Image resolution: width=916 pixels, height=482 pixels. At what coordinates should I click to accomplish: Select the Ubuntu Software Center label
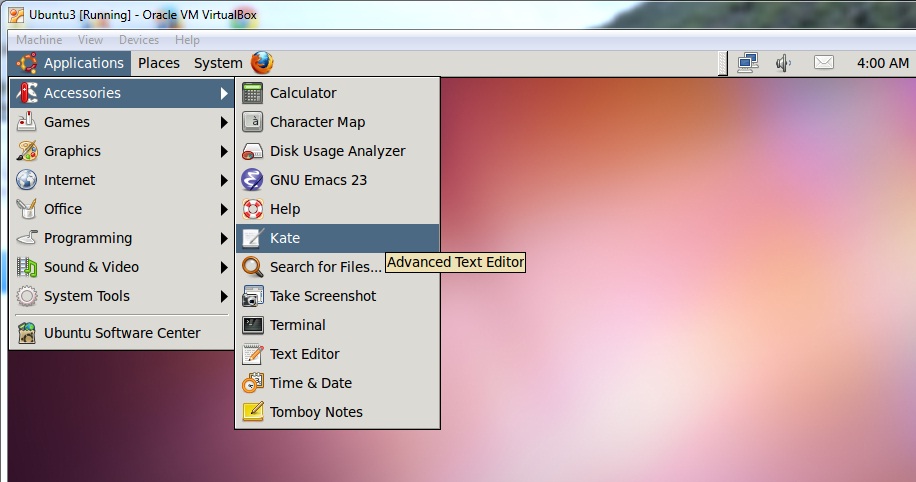122,332
